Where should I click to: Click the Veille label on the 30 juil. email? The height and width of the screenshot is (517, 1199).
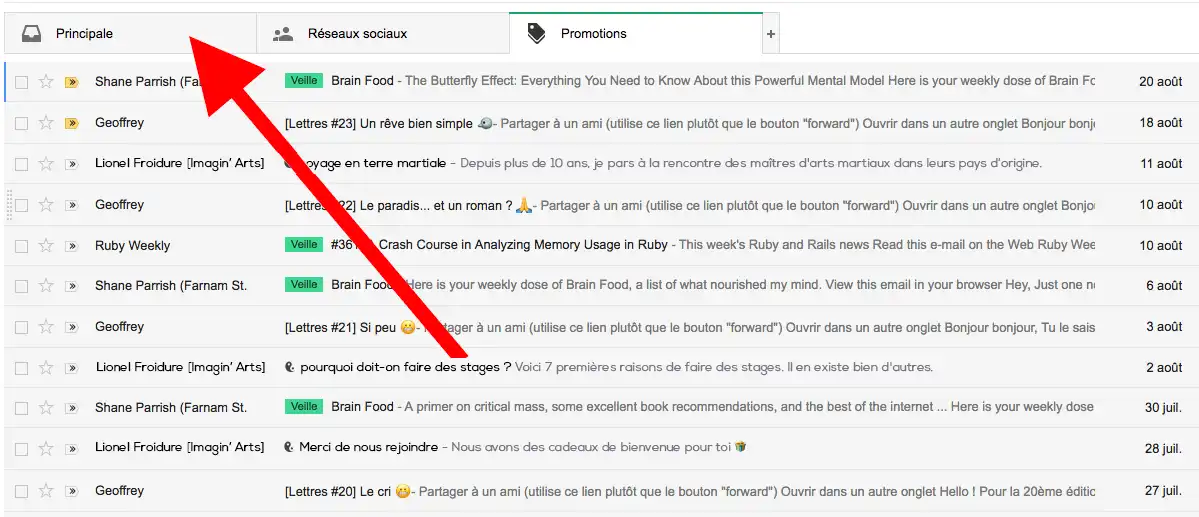tap(304, 406)
